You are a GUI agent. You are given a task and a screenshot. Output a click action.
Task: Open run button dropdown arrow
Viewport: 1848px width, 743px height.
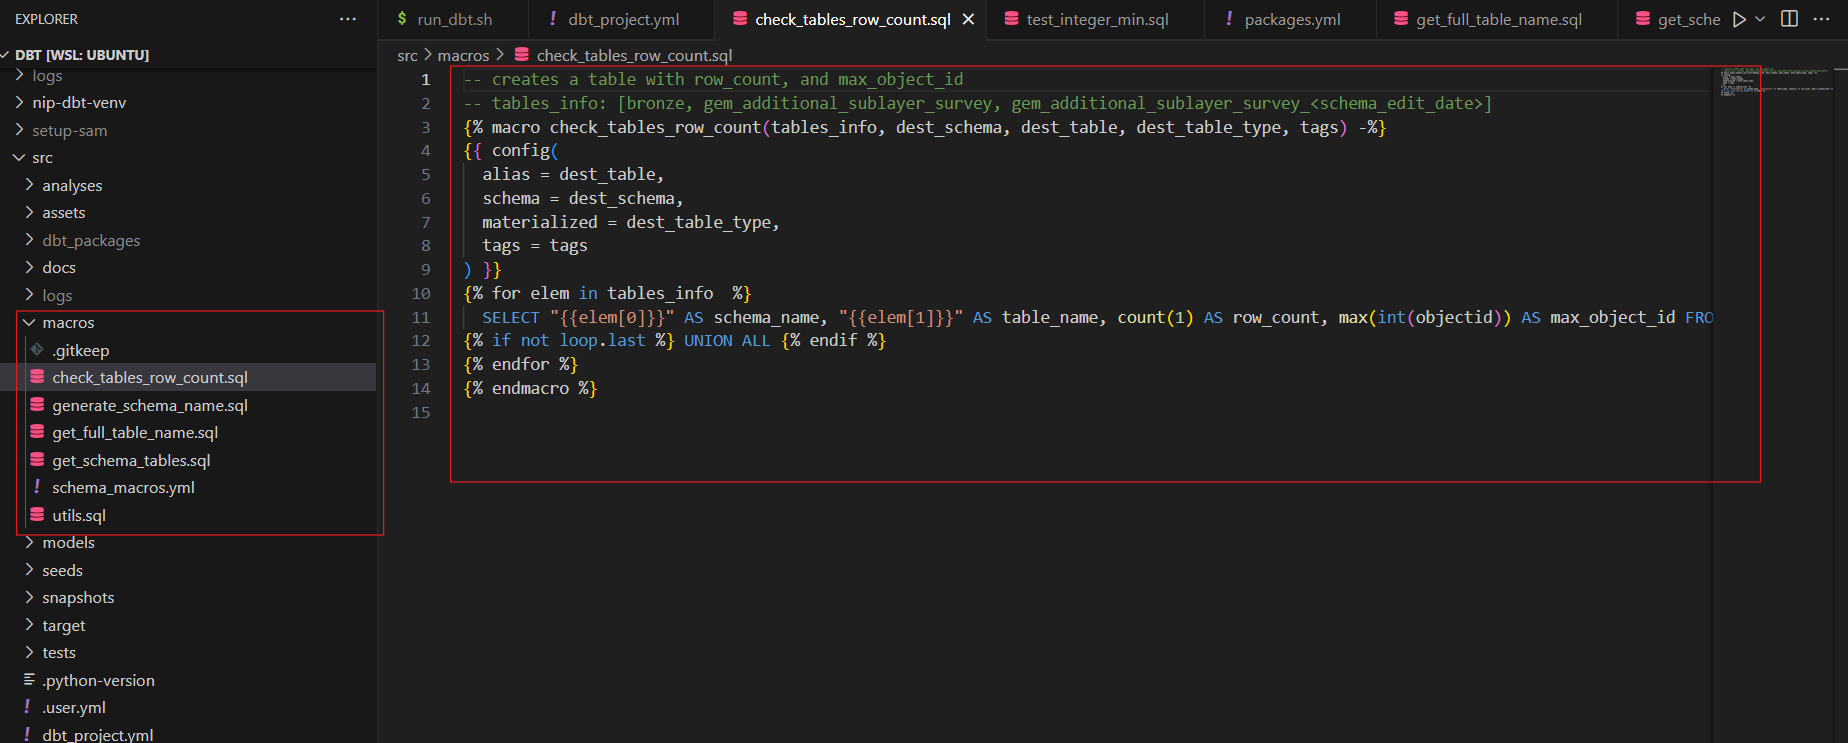tap(1760, 19)
